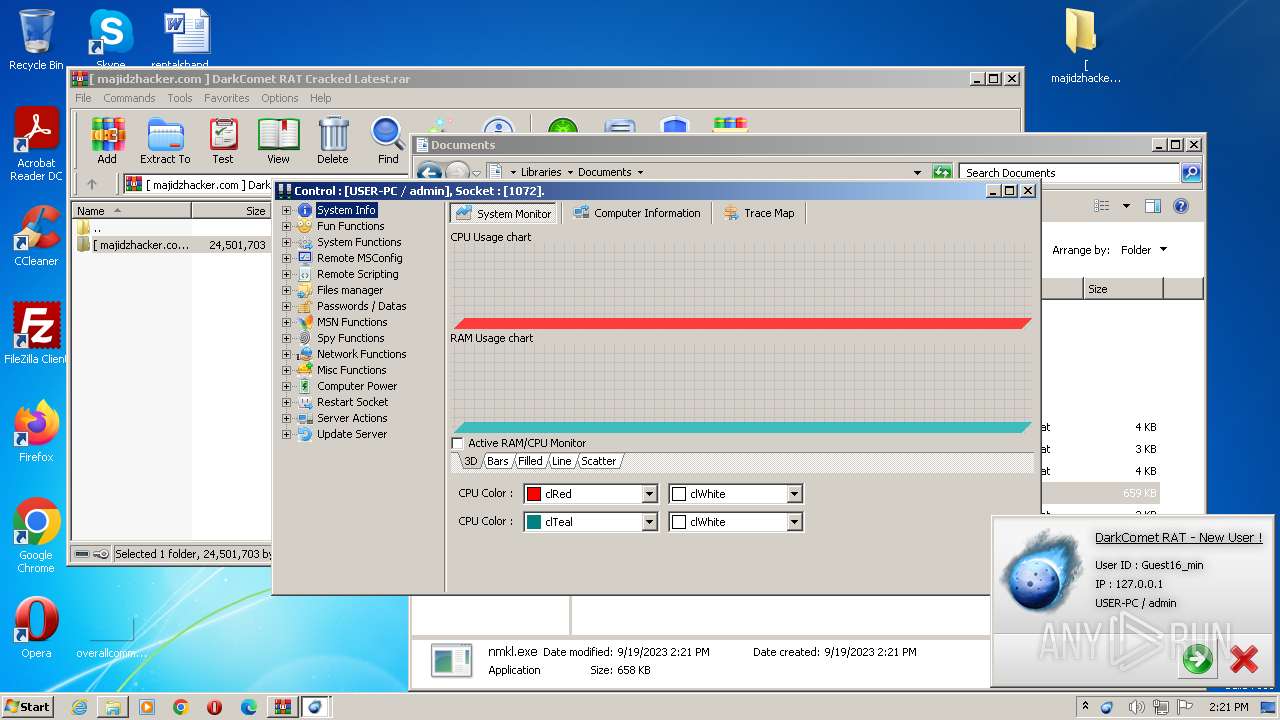Switch to System Monitor tab
Viewport: 1280px width, 720px height.
point(504,213)
